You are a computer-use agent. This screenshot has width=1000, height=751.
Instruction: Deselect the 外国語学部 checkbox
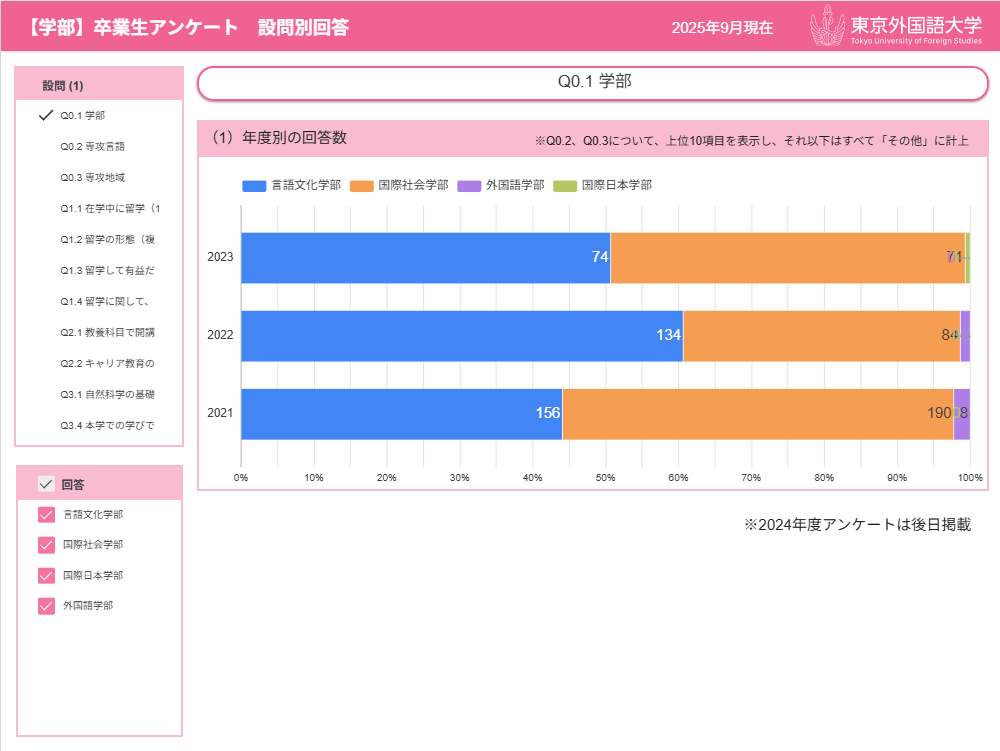coord(46,606)
